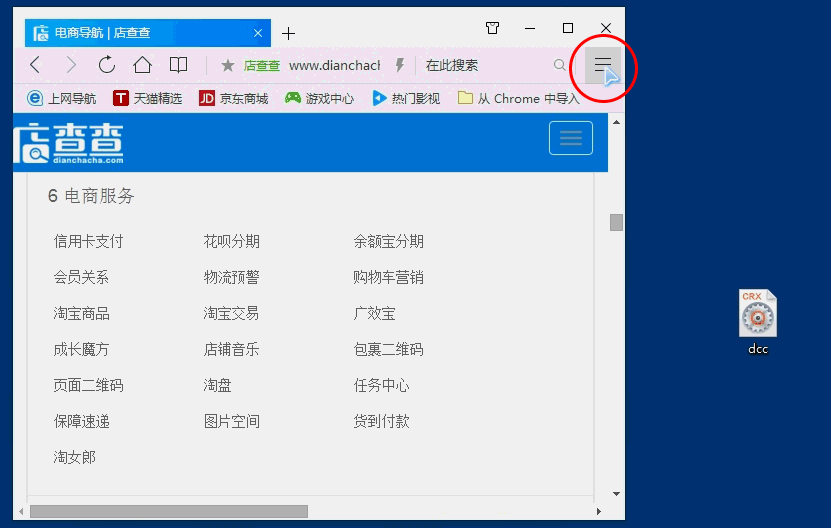
Task: Click the 店查查 green site name label
Action: point(262,66)
